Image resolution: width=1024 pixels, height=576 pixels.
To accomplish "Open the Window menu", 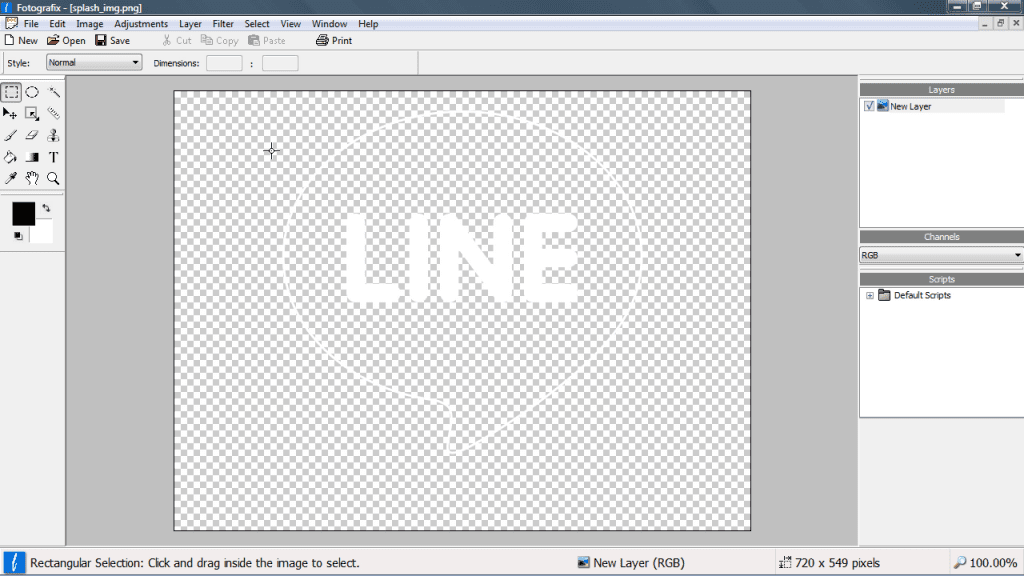I will (329, 24).
